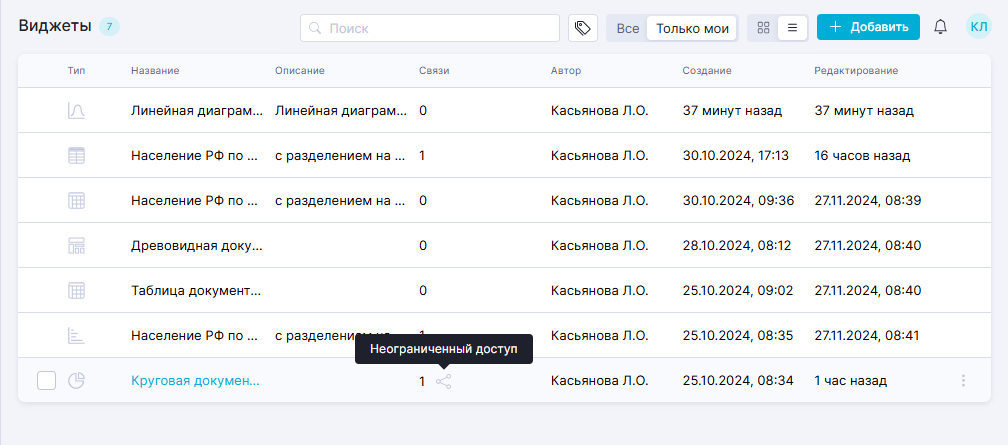The image size is (1008, 445).
Task: Switch to grid view layout
Action: click(764, 28)
